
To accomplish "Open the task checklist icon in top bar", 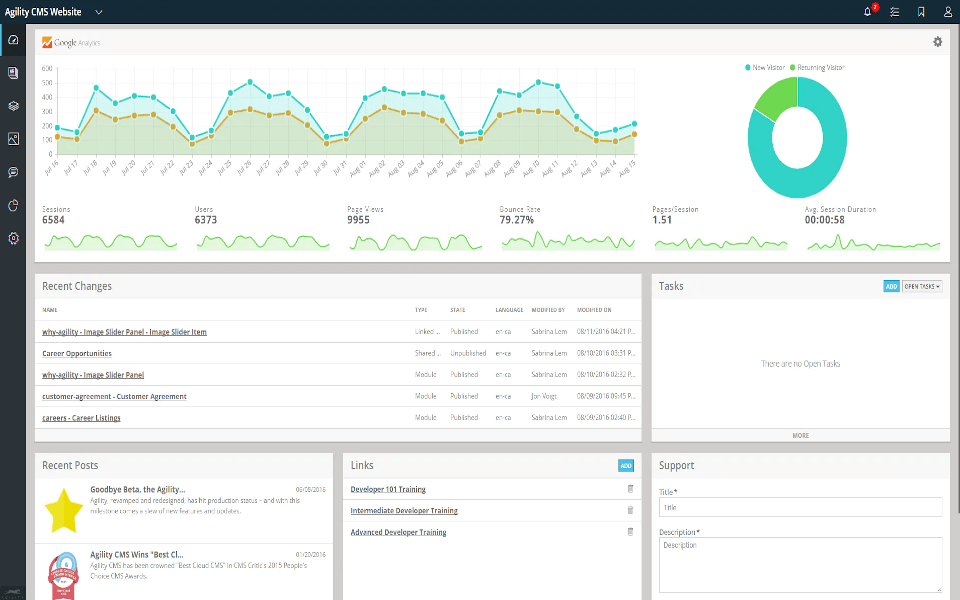I will pyautogui.click(x=894, y=12).
